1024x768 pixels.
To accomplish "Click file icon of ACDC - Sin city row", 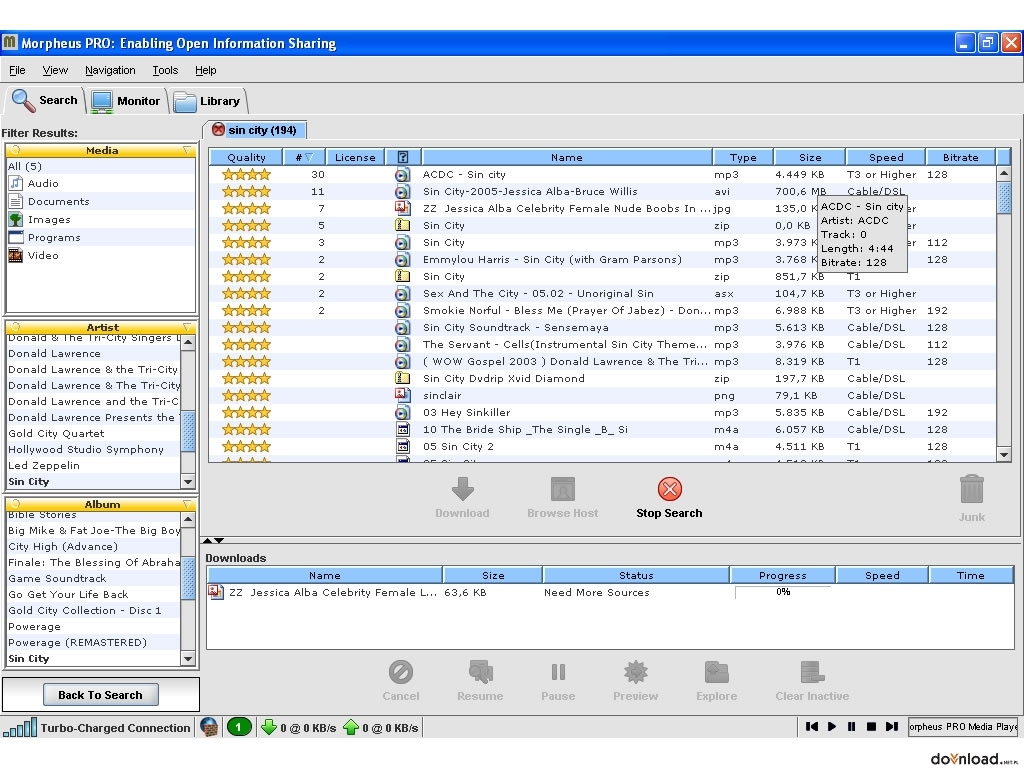I will [x=403, y=174].
